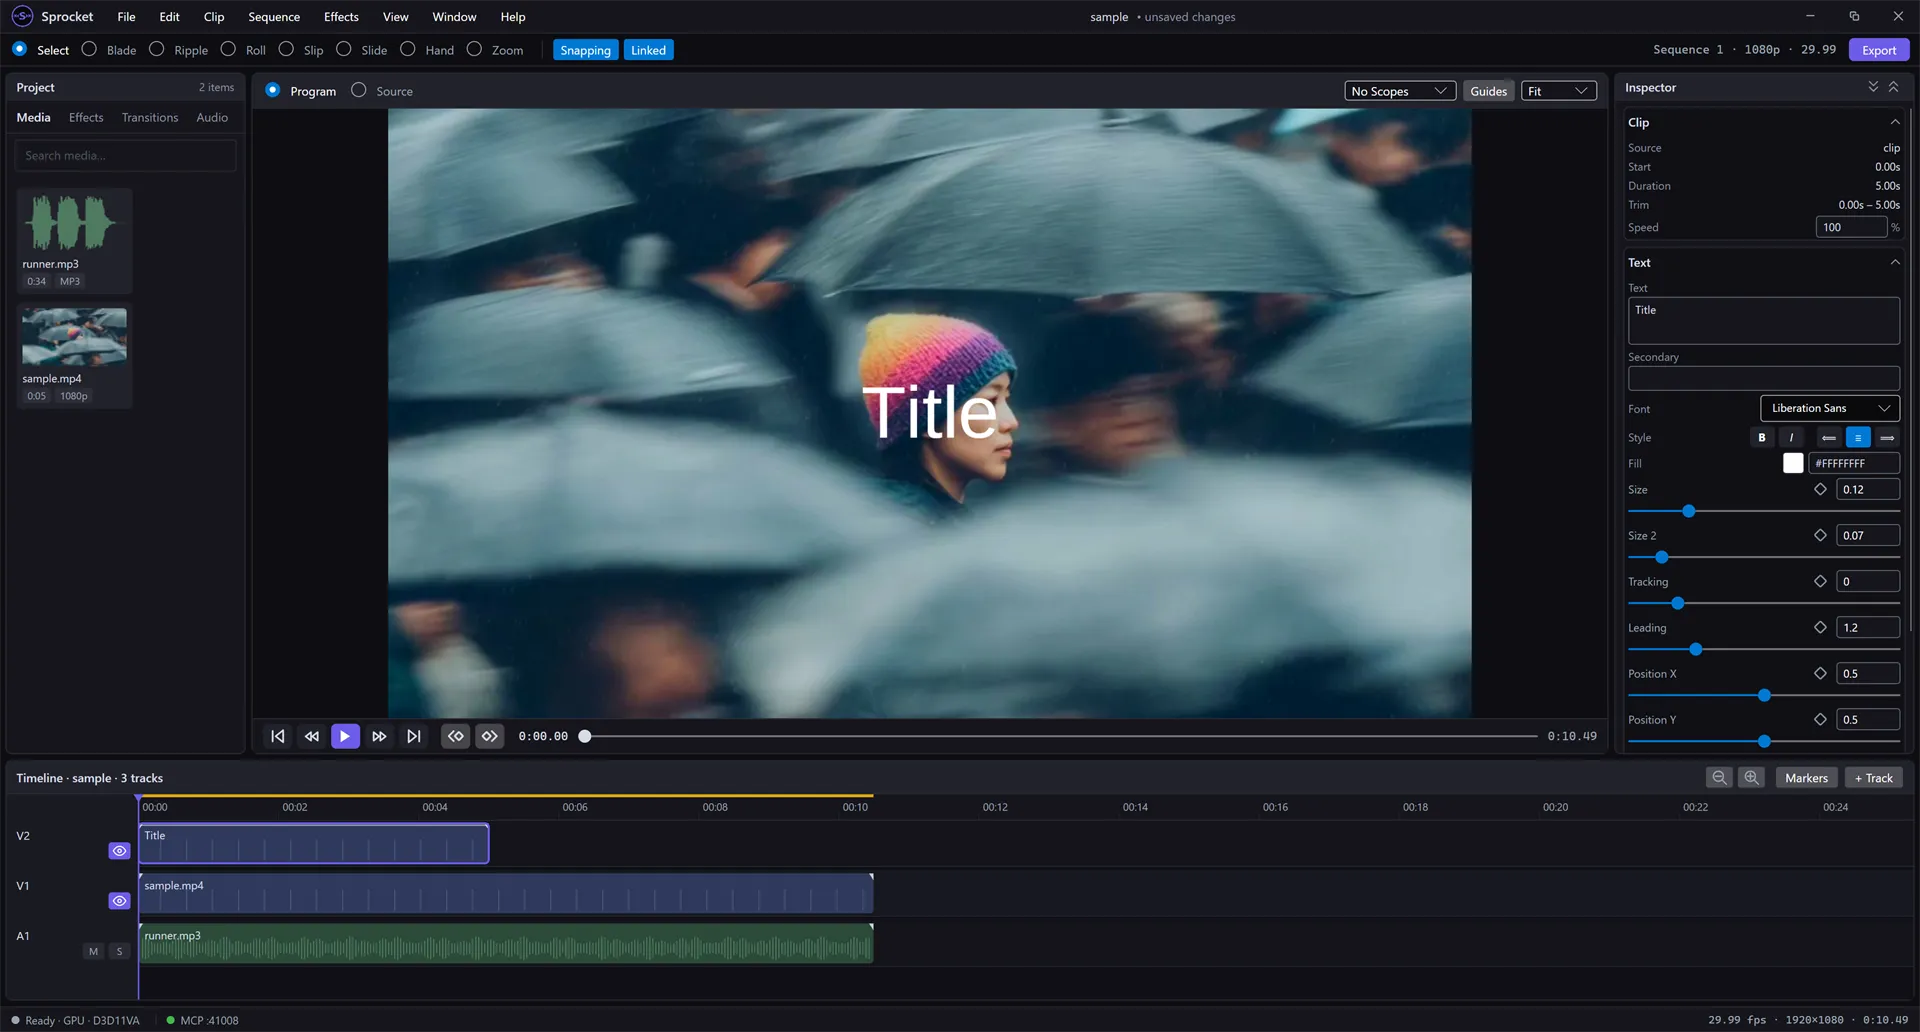Step back one frame
1920x1032 pixels.
click(x=312, y=736)
